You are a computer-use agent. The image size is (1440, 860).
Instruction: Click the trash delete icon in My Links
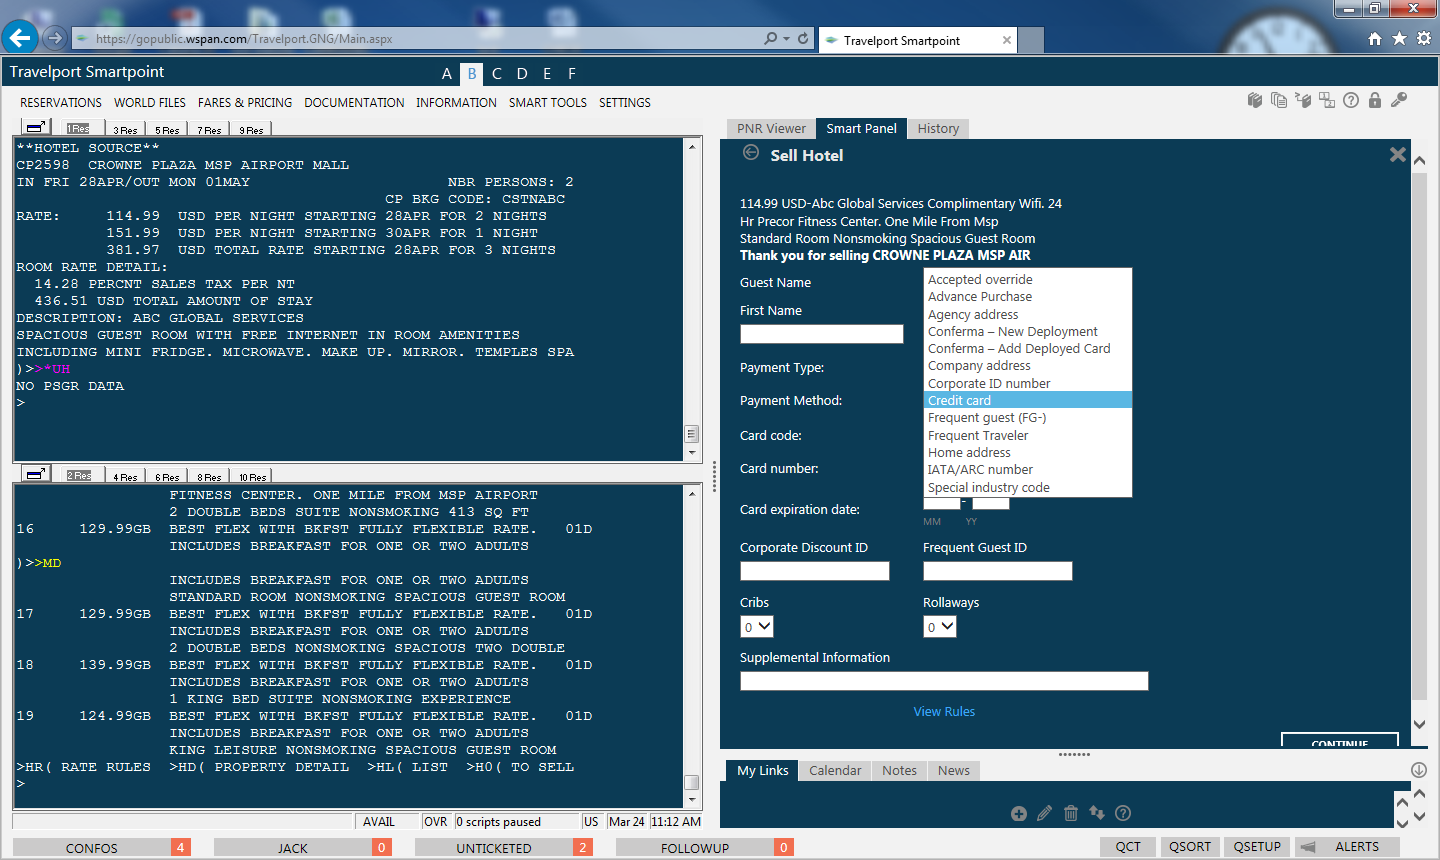click(1071, 814)
